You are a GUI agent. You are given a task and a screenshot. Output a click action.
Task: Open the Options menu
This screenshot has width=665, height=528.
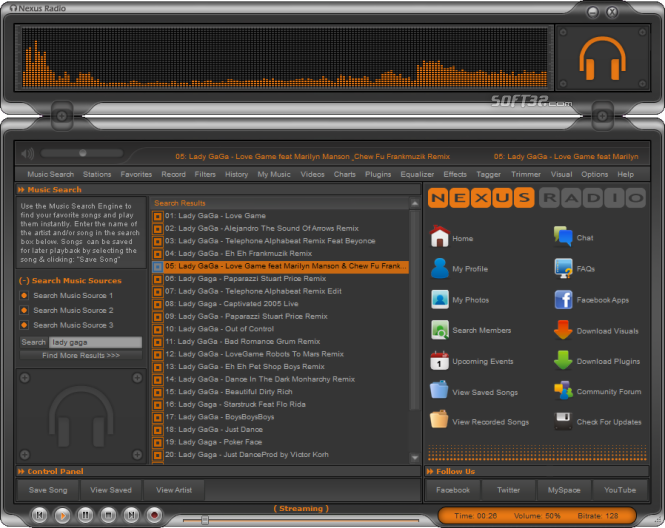click(595, 174)
